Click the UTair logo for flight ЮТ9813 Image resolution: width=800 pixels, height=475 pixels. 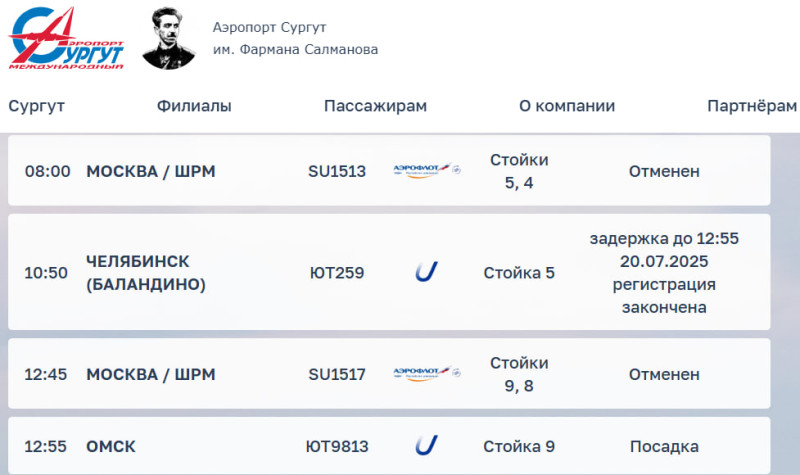pos(427,445)
